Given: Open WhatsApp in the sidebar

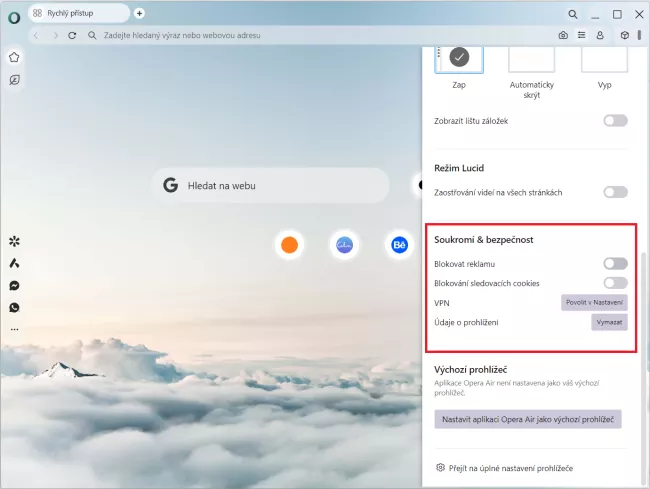Looking at the screenshot, I should click(x=14, y=307).
